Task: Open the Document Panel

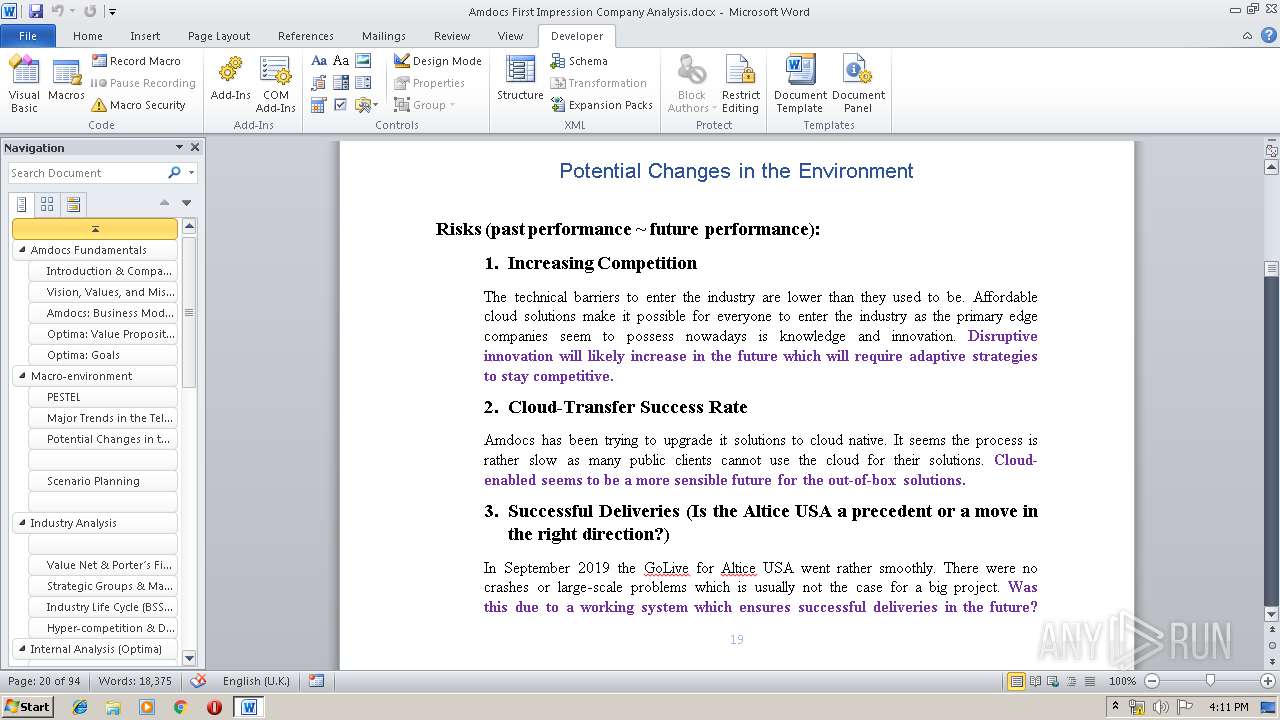Action: pos(858,84)
